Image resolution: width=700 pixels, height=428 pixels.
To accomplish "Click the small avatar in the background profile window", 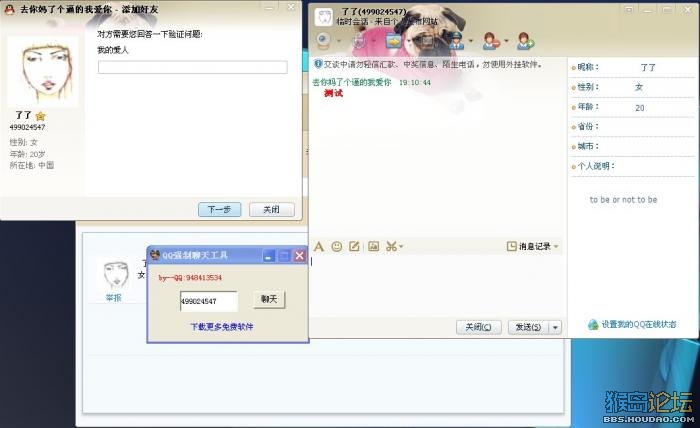I will click(116, 274).
